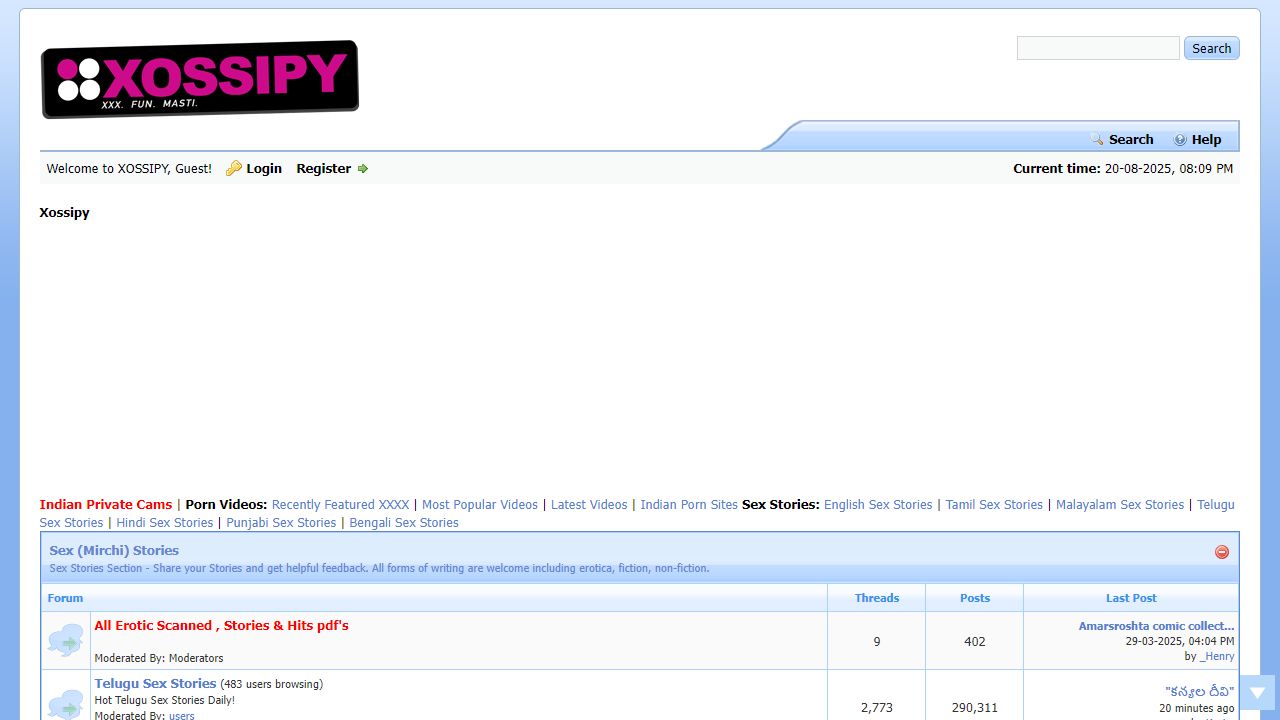Screen dimensions: 1280x720
Task: Click the Posts column header
Action: [x=975, y=598]
